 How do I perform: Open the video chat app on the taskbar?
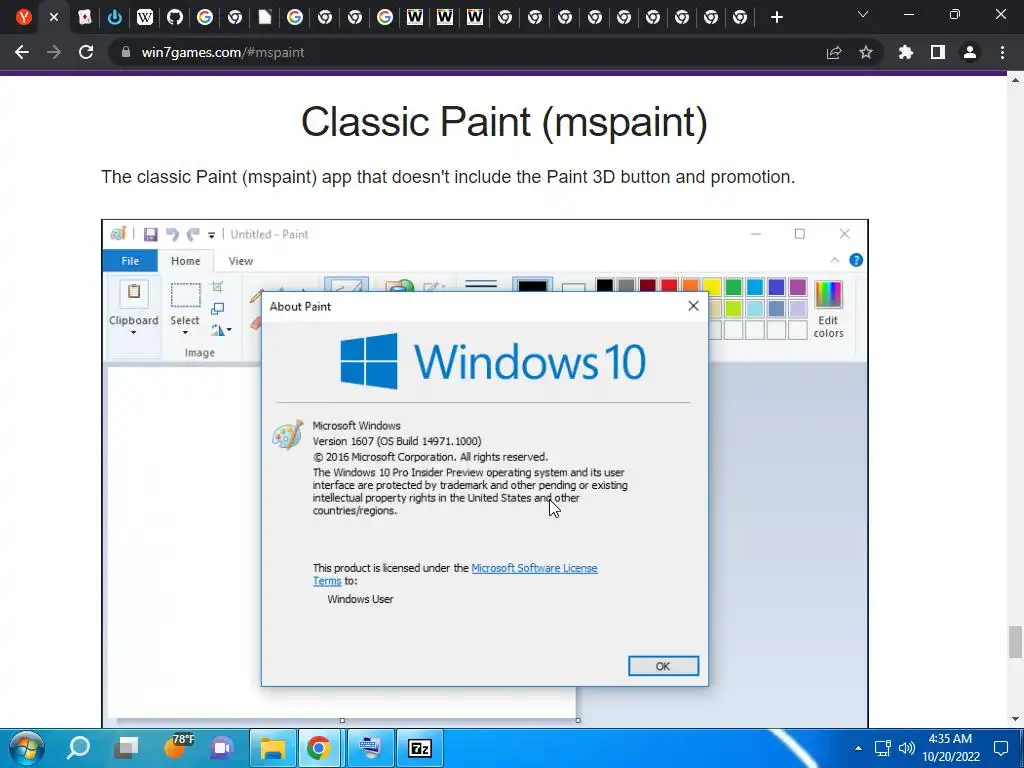222,748
